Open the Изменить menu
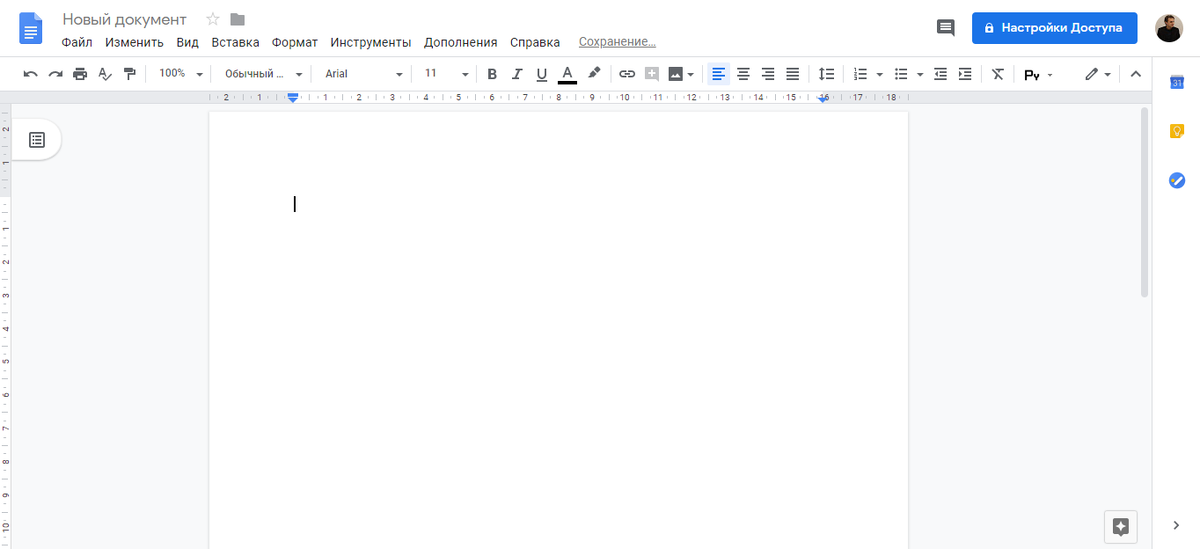The image size is (1200, 549). 134,42
